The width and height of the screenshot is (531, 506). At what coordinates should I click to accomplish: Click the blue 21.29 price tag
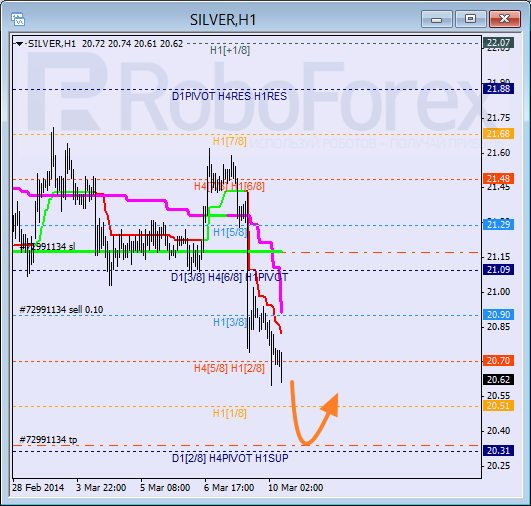pos(498,225)
